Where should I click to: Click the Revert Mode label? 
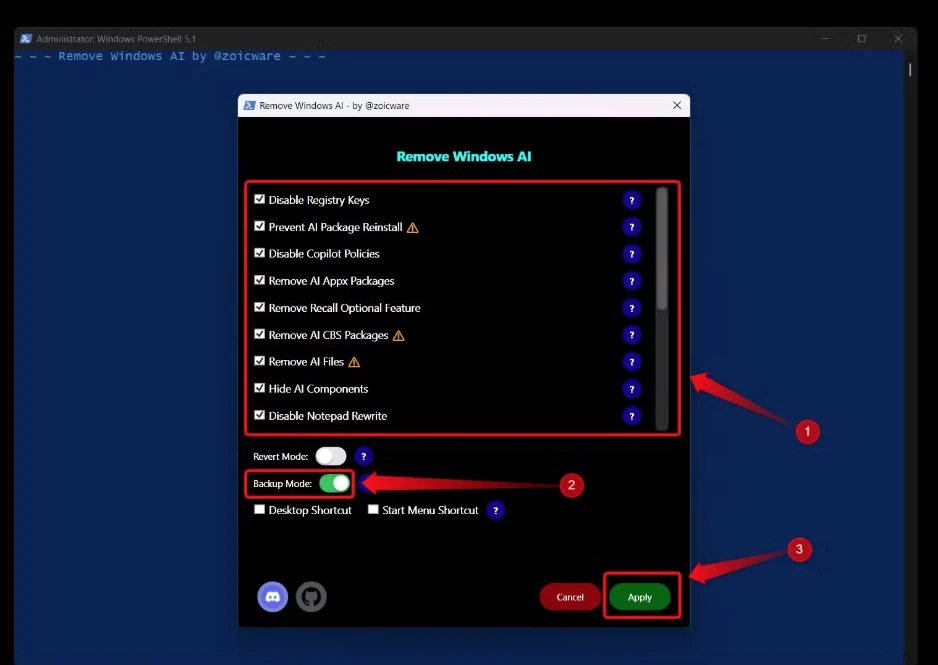[281, 457]
